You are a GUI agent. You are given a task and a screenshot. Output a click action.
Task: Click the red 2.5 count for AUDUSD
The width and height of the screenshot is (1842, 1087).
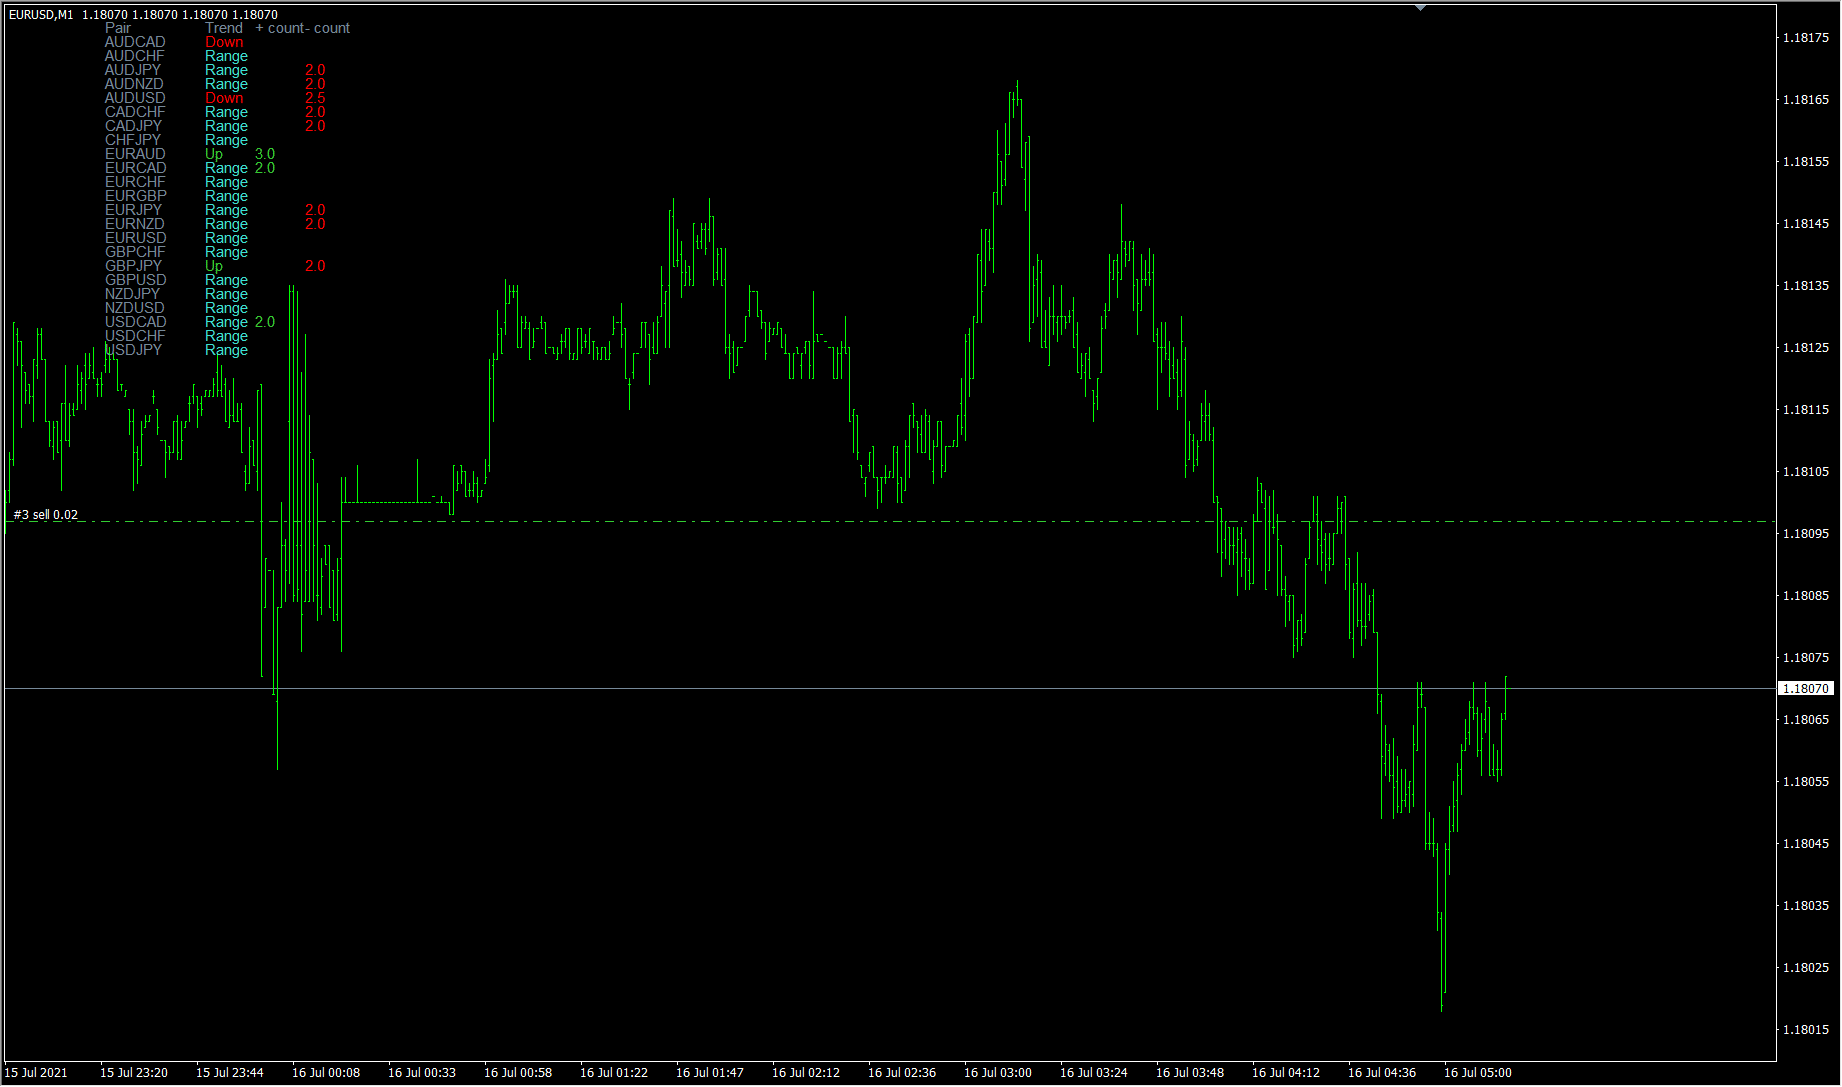point(315,98)
